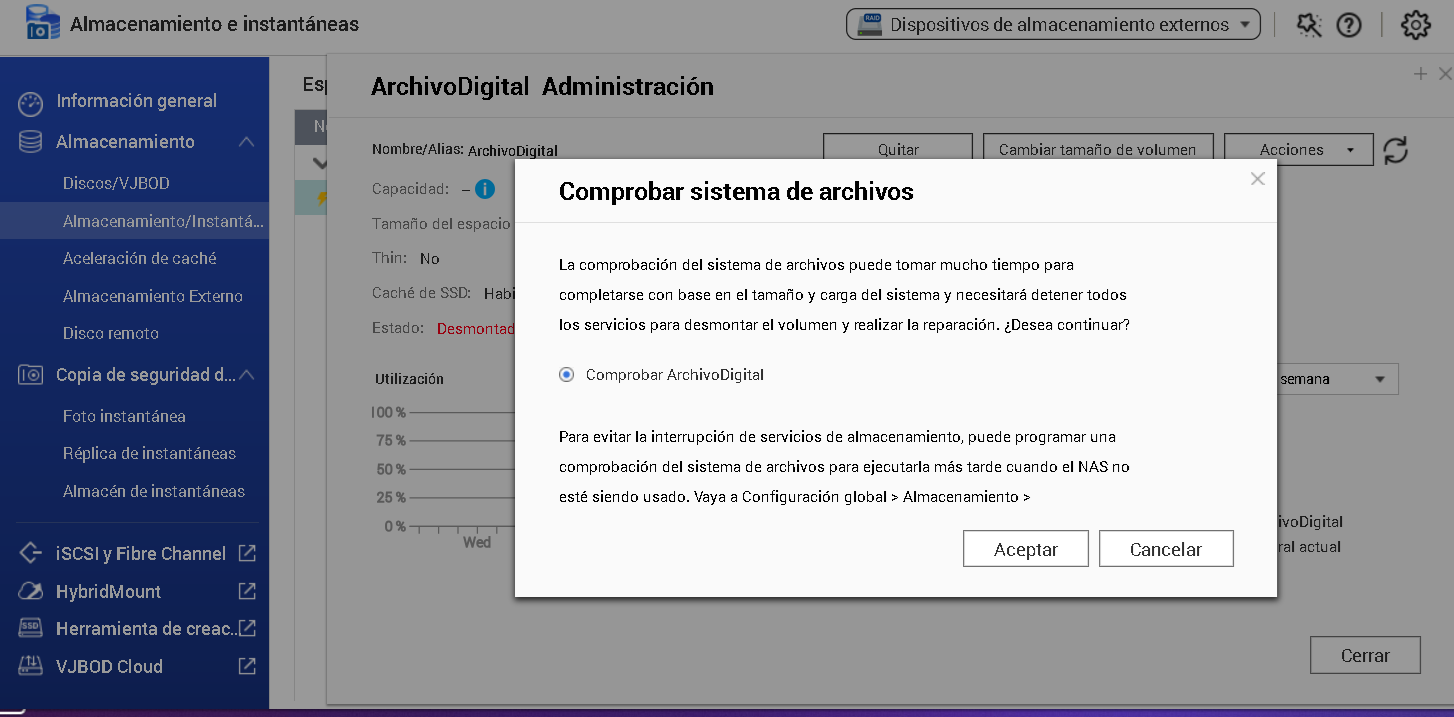The image size is (1454, 717).
Task: Expand the Acciones dropdown menu
Action: pos(1295,150)
